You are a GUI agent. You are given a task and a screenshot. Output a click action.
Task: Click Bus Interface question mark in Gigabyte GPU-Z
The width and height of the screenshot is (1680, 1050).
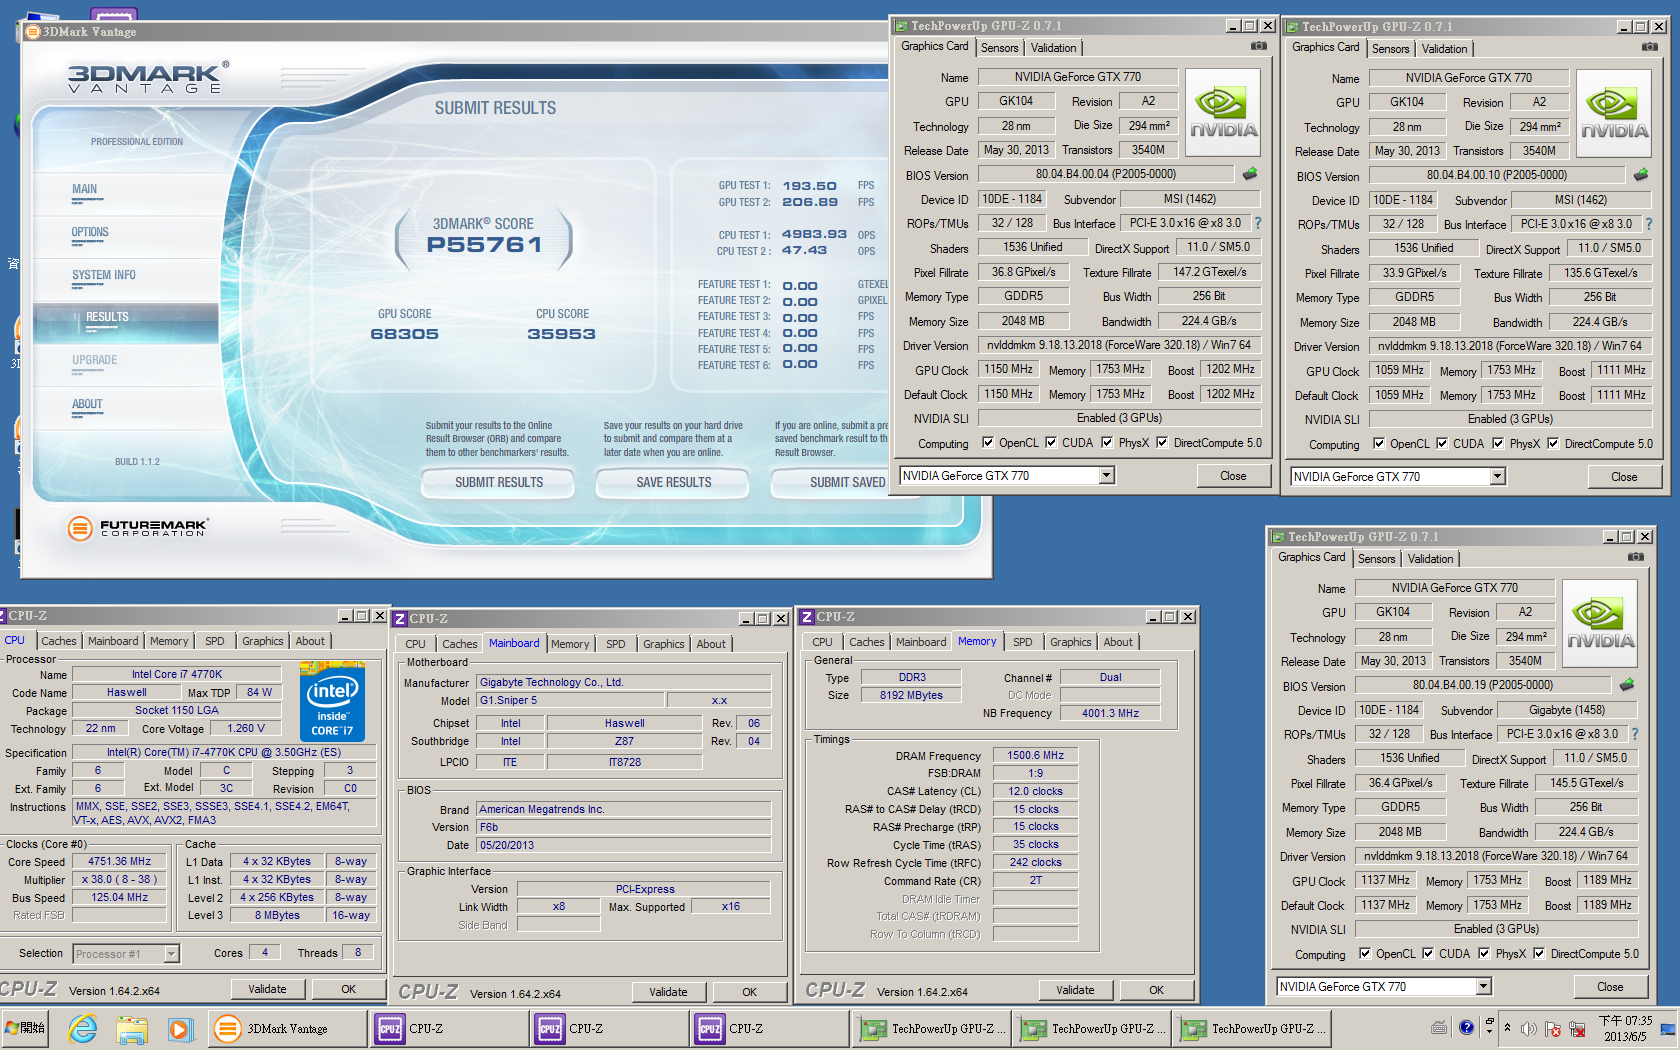pos(1635,734)
